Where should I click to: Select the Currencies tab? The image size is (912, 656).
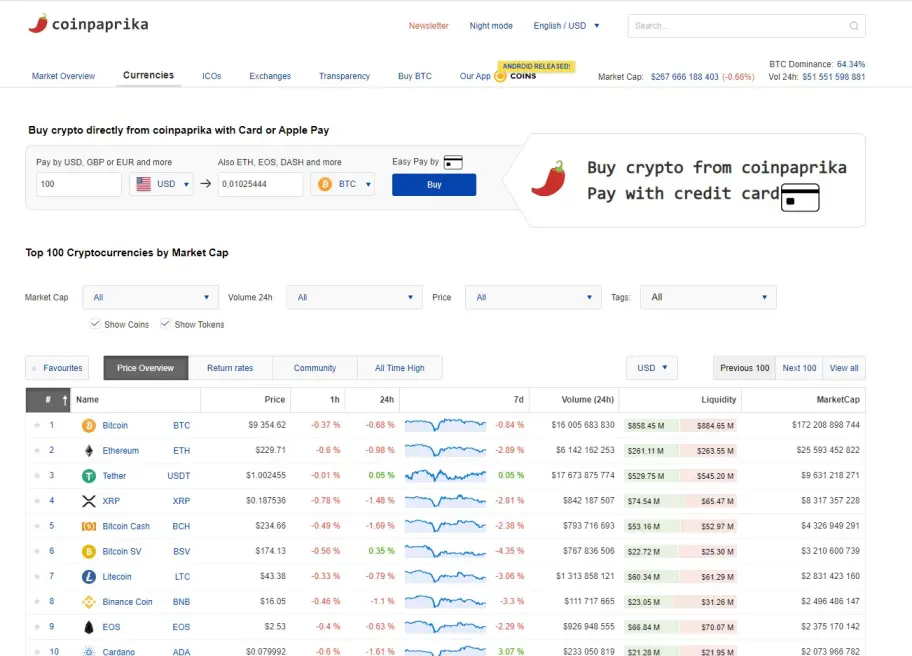pyautogui.click(x=148, y=75)
